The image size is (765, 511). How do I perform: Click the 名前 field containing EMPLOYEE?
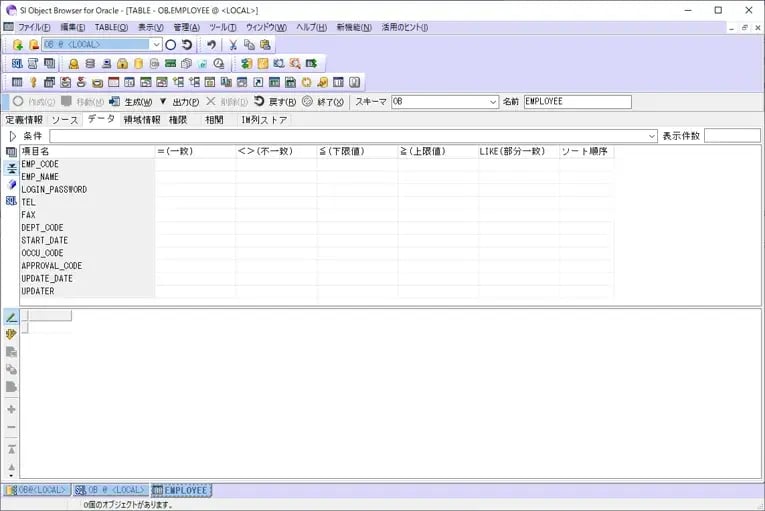click(577, 102)
